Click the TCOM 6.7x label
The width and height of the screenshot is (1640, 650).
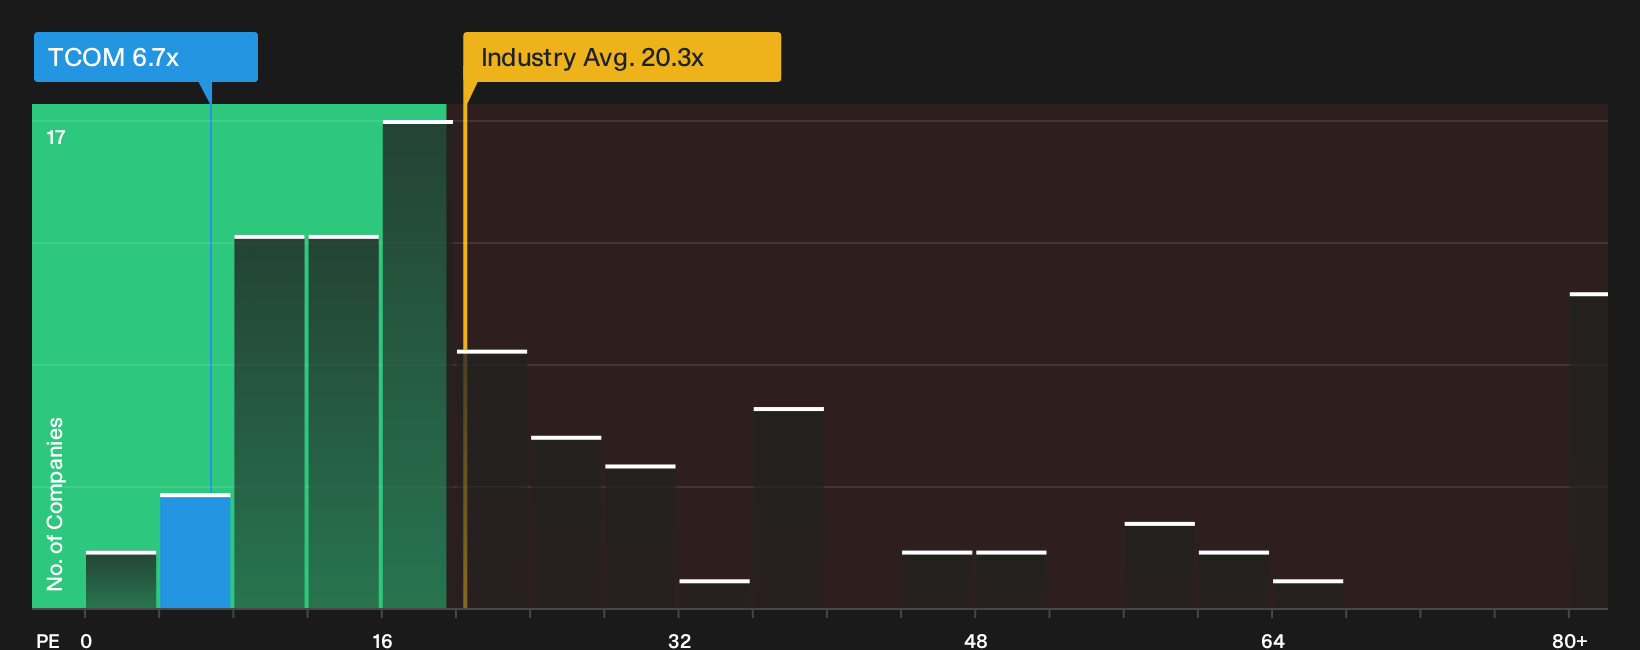click(145, 57)
